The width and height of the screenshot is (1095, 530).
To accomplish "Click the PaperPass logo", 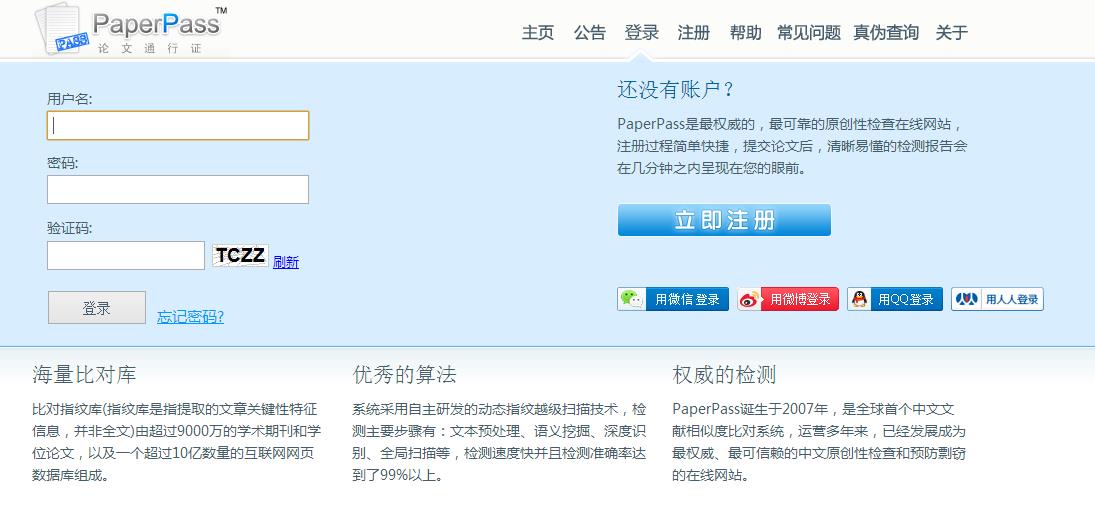I will click(x=131, y=29).
